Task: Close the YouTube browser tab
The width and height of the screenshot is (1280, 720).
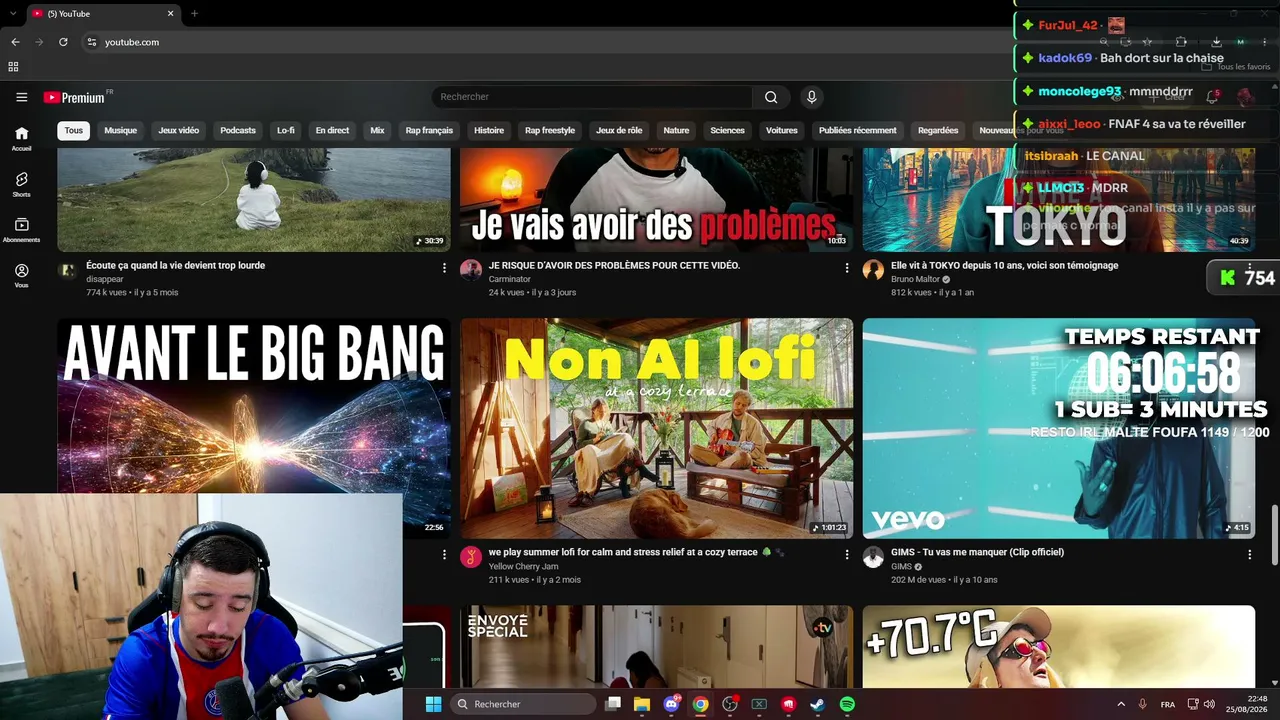Action: [171, 13]
